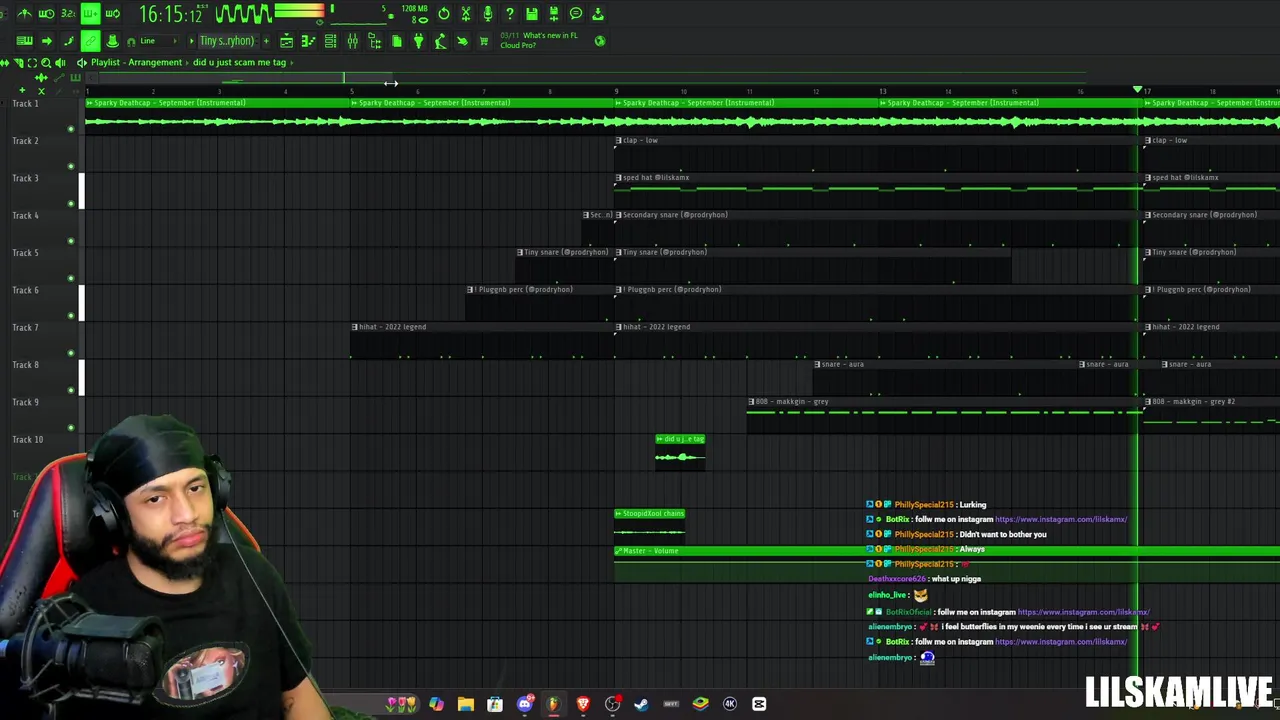1280x720 pixels.
Task: Click did u just scam me tag breadcrumb
Action: pyautogui.click(x=239, y=62)
